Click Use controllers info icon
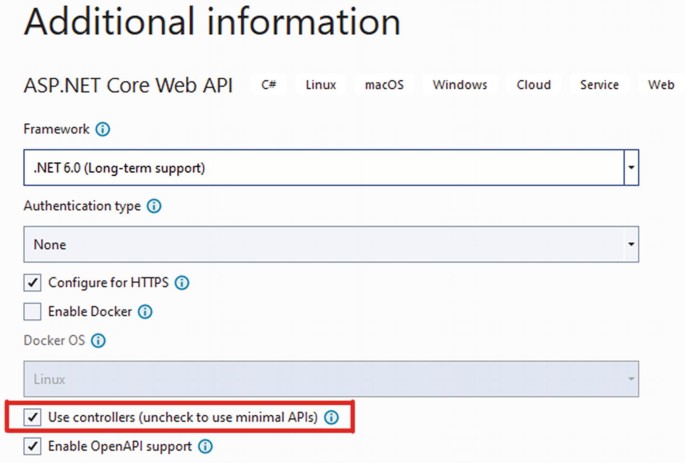Image resolution: width=685 pixels, height=463 pixels. (x=331, y=418)
